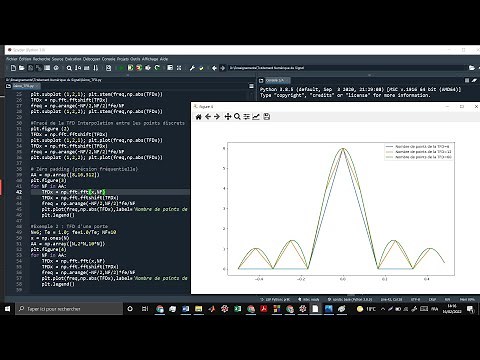Open the Recherche menu
This screenshot has width=480, height=360.
(x=42, y=59)
